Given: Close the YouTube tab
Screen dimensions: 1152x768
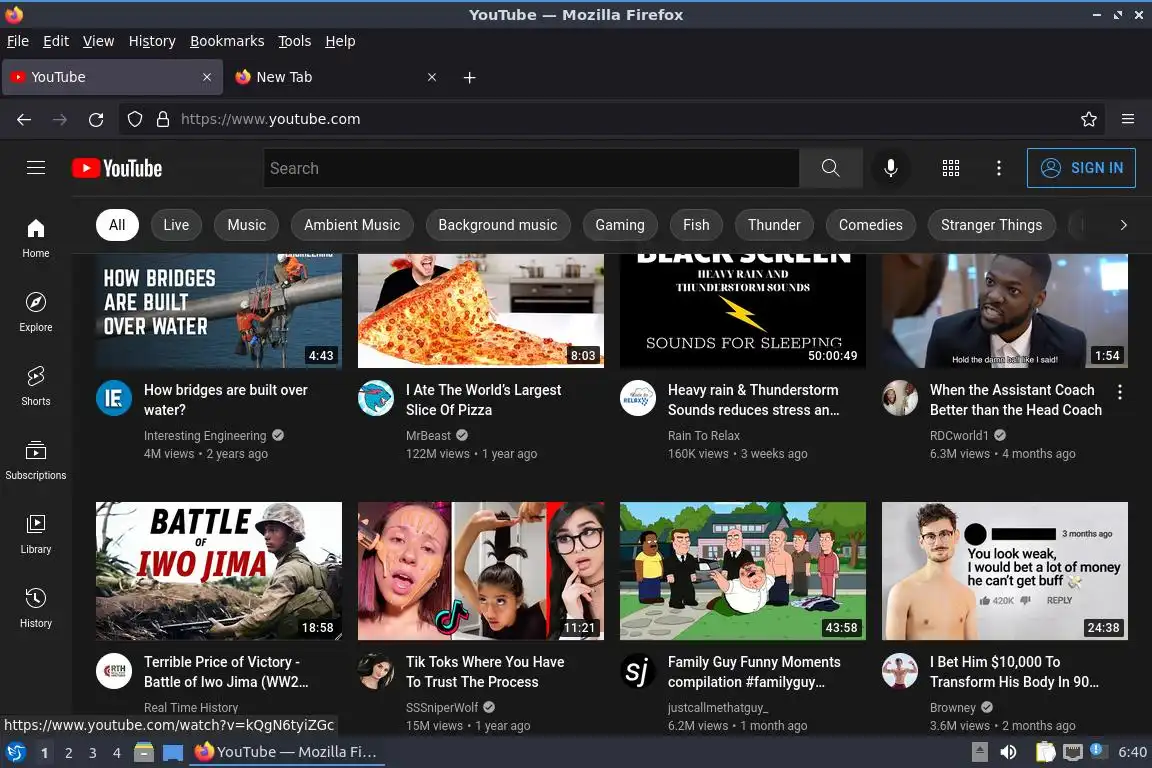Looking at the screenshot, I should [x=207, y=77].
